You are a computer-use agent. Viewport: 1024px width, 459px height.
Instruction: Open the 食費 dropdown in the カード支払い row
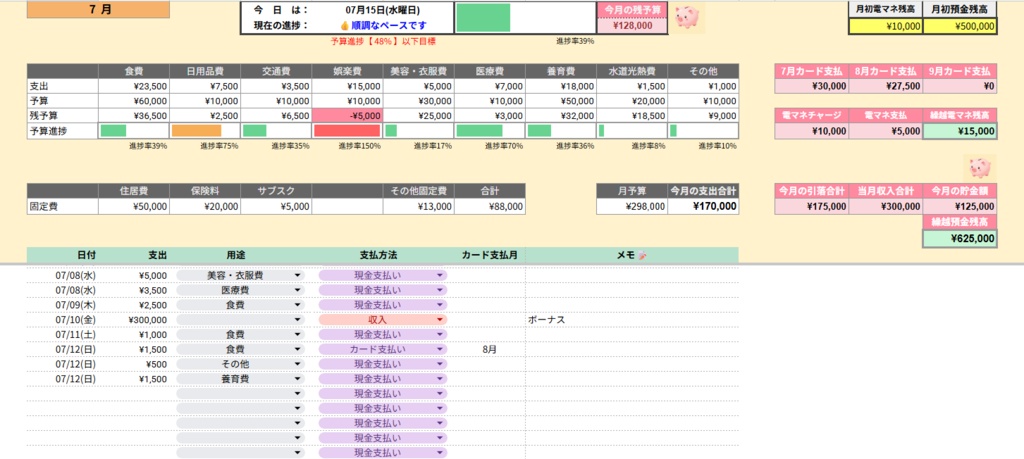click(x=298, y=349)
